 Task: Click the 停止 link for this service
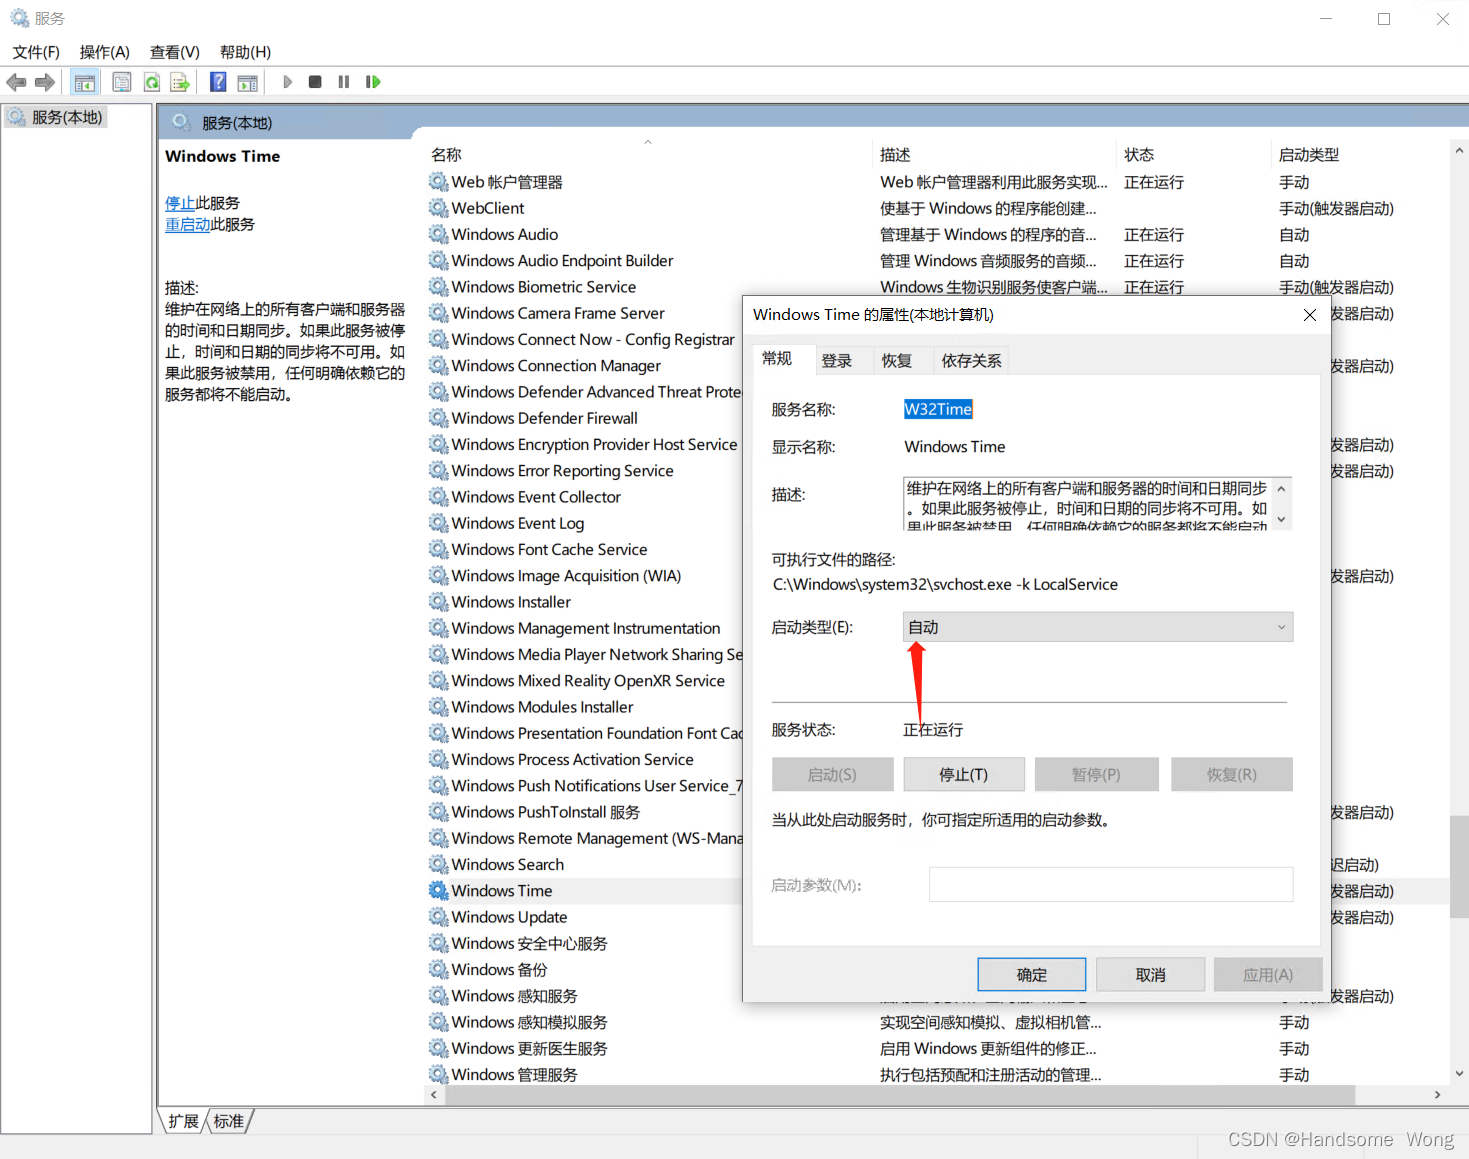180,203
